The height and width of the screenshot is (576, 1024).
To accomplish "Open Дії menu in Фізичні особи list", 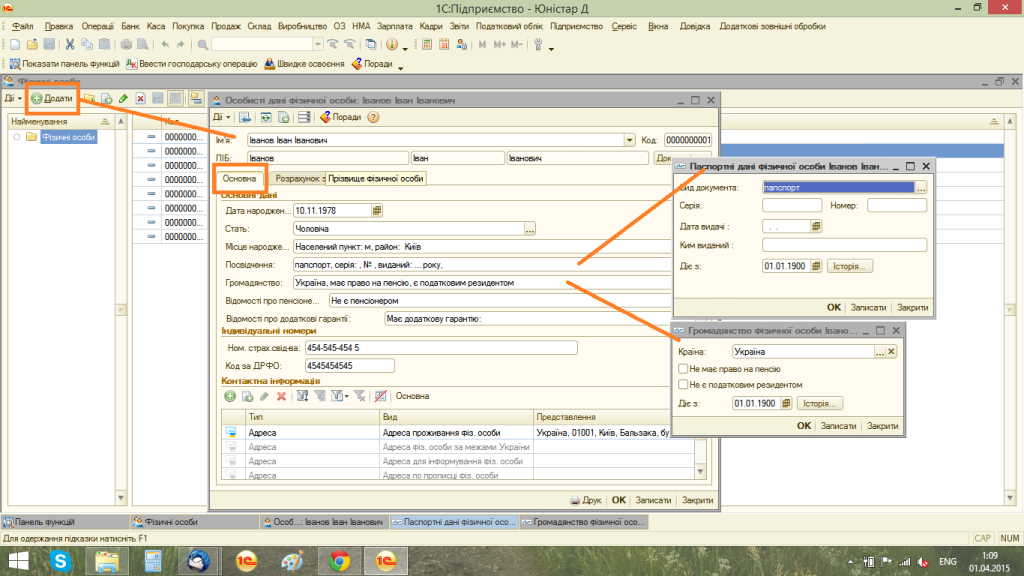I will tap(13, 99).
